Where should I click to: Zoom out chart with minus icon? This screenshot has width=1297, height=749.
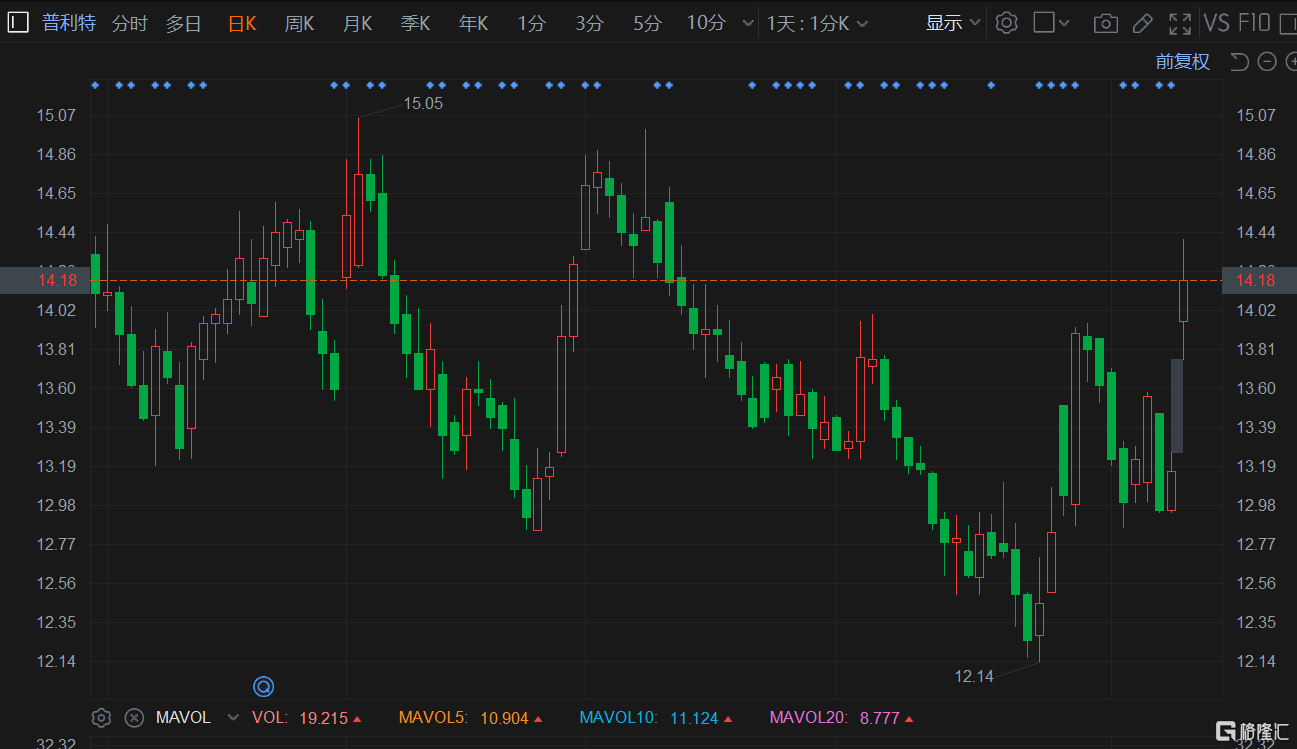[x=1267, y=62]
